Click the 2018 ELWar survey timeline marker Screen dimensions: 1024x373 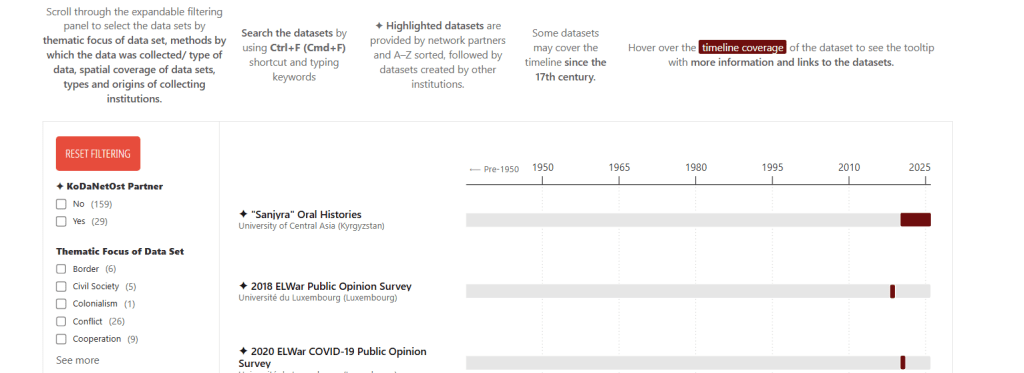(892, 291)
